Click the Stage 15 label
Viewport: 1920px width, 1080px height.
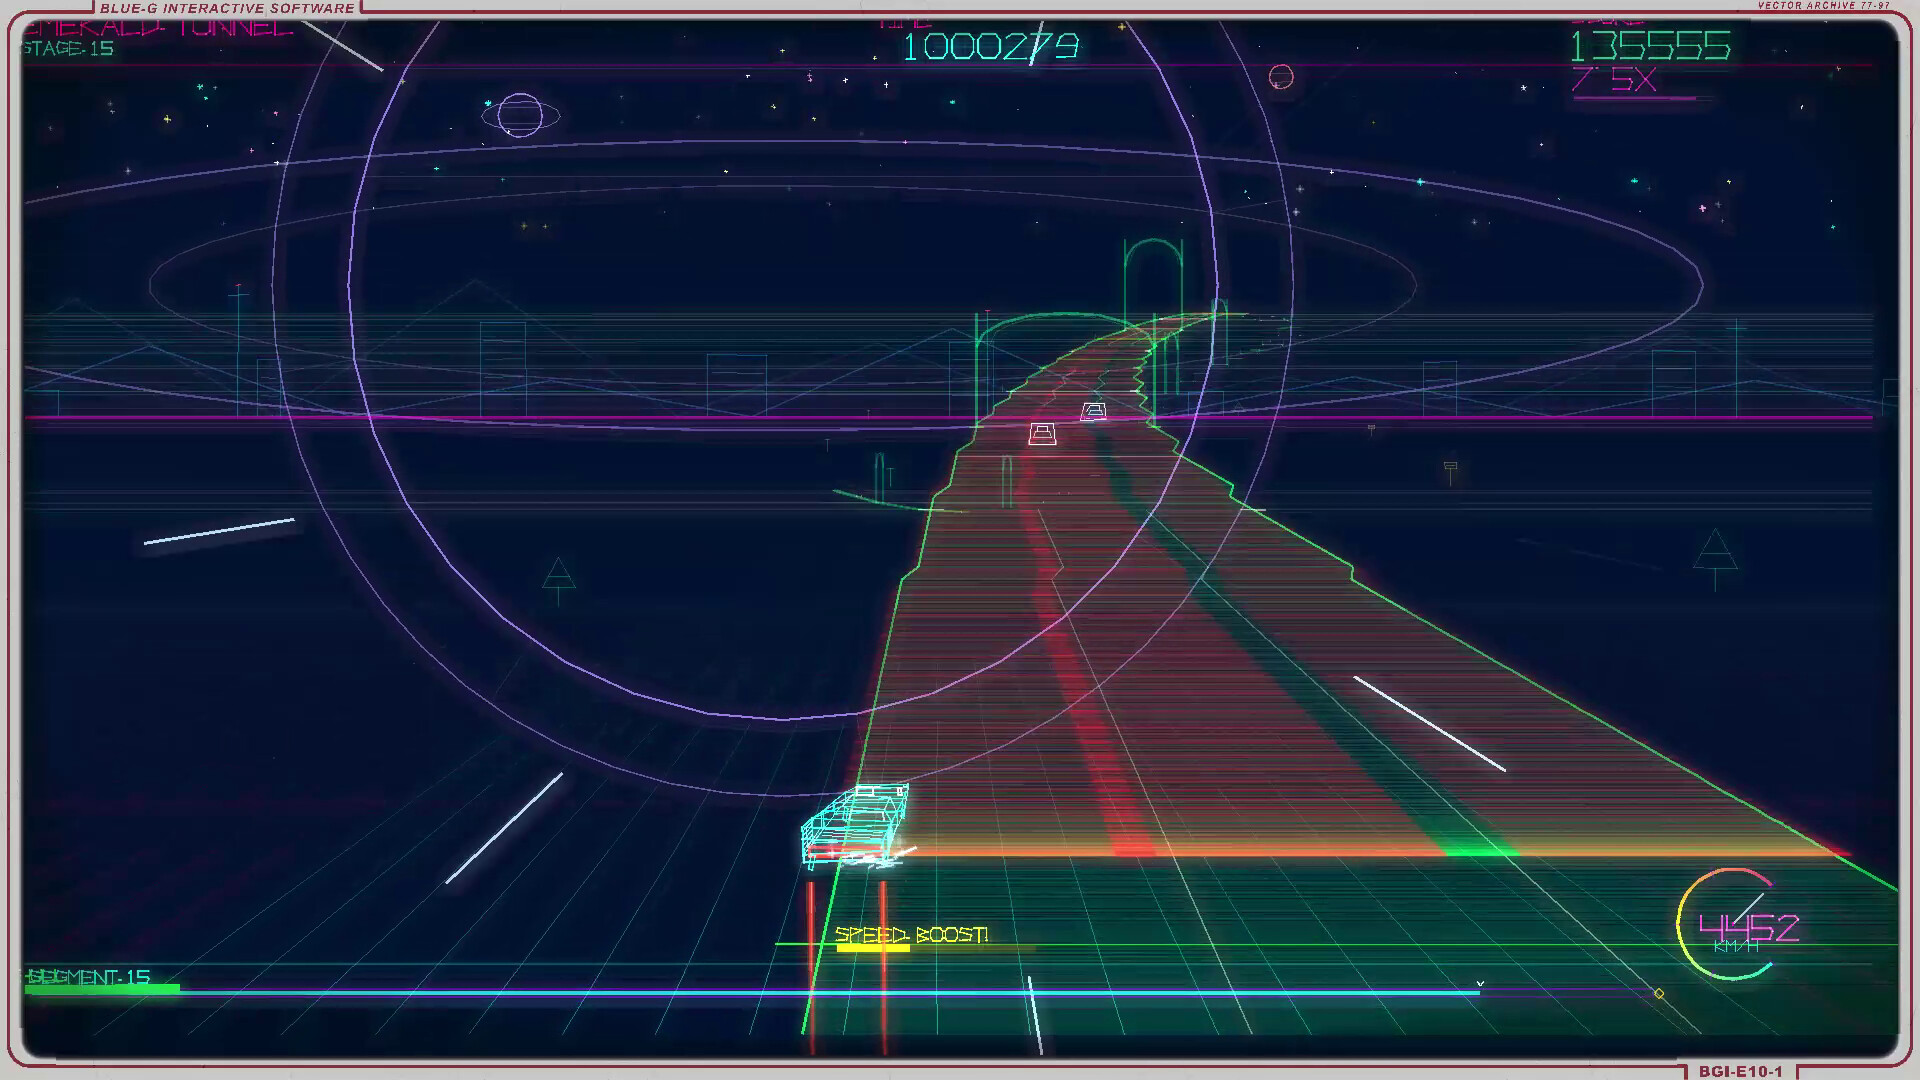click(68, 49)
